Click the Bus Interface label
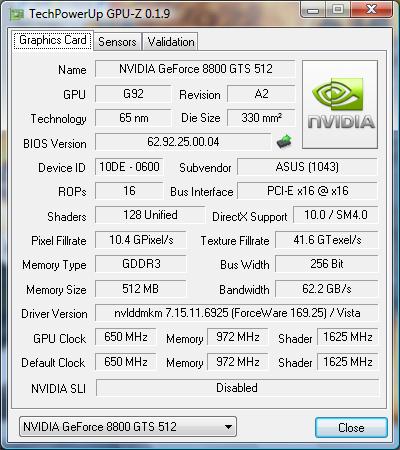 (x=202, y=192)
